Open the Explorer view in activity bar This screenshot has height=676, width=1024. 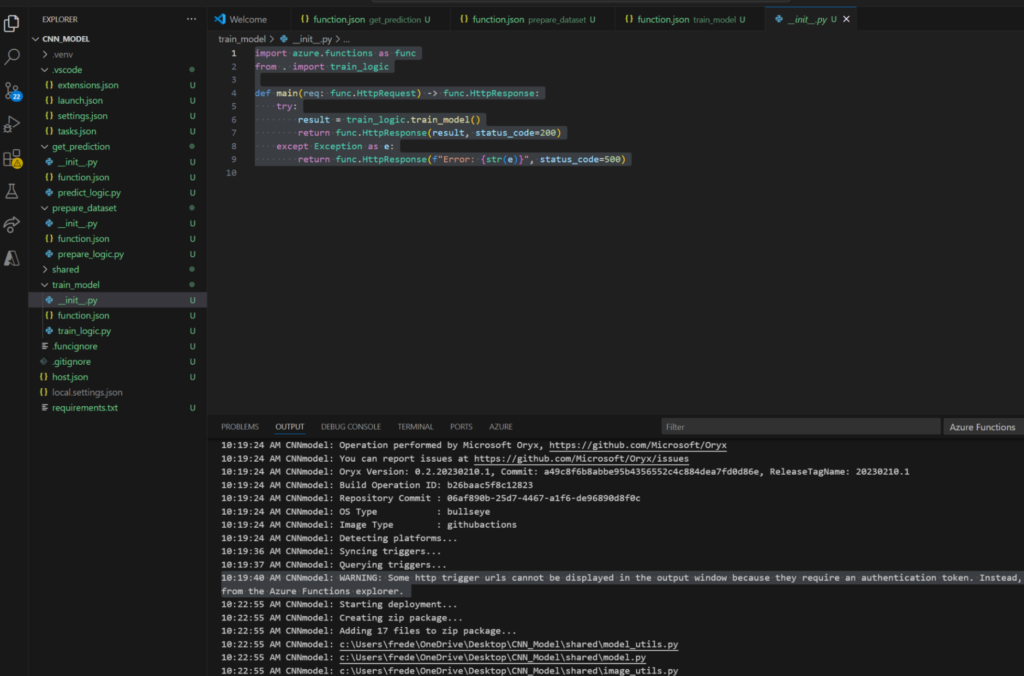click(12, 24)
